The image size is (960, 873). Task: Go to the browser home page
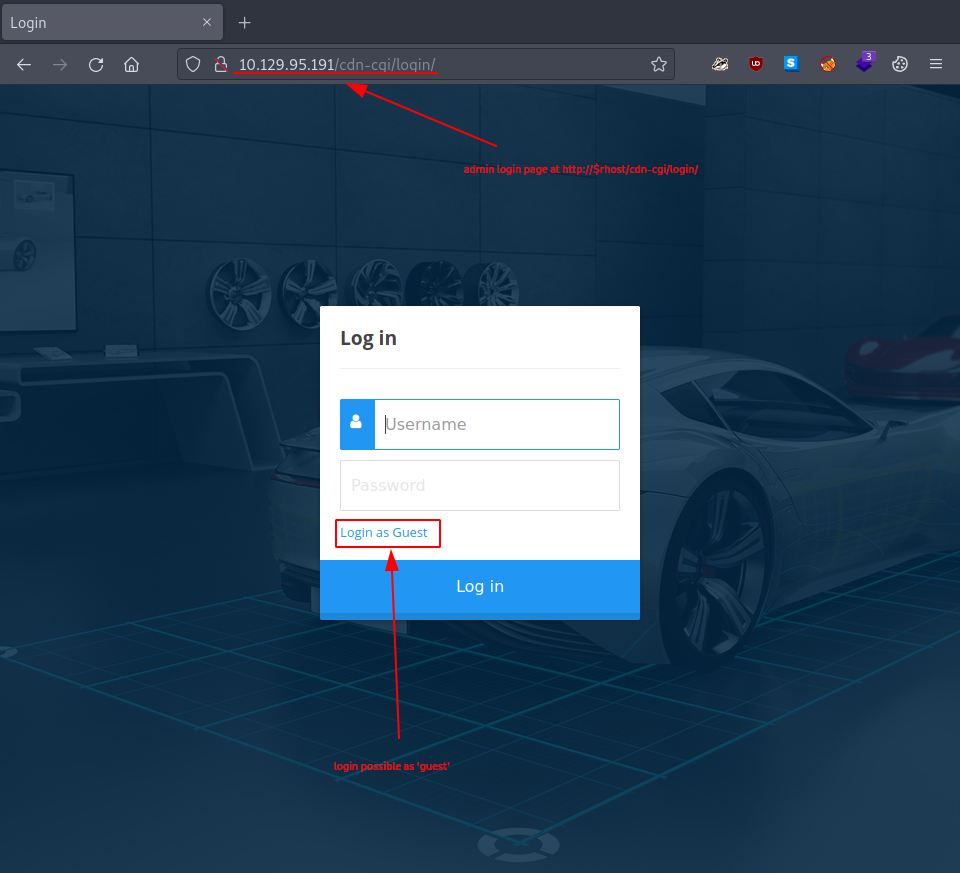(x=131, y=64)
